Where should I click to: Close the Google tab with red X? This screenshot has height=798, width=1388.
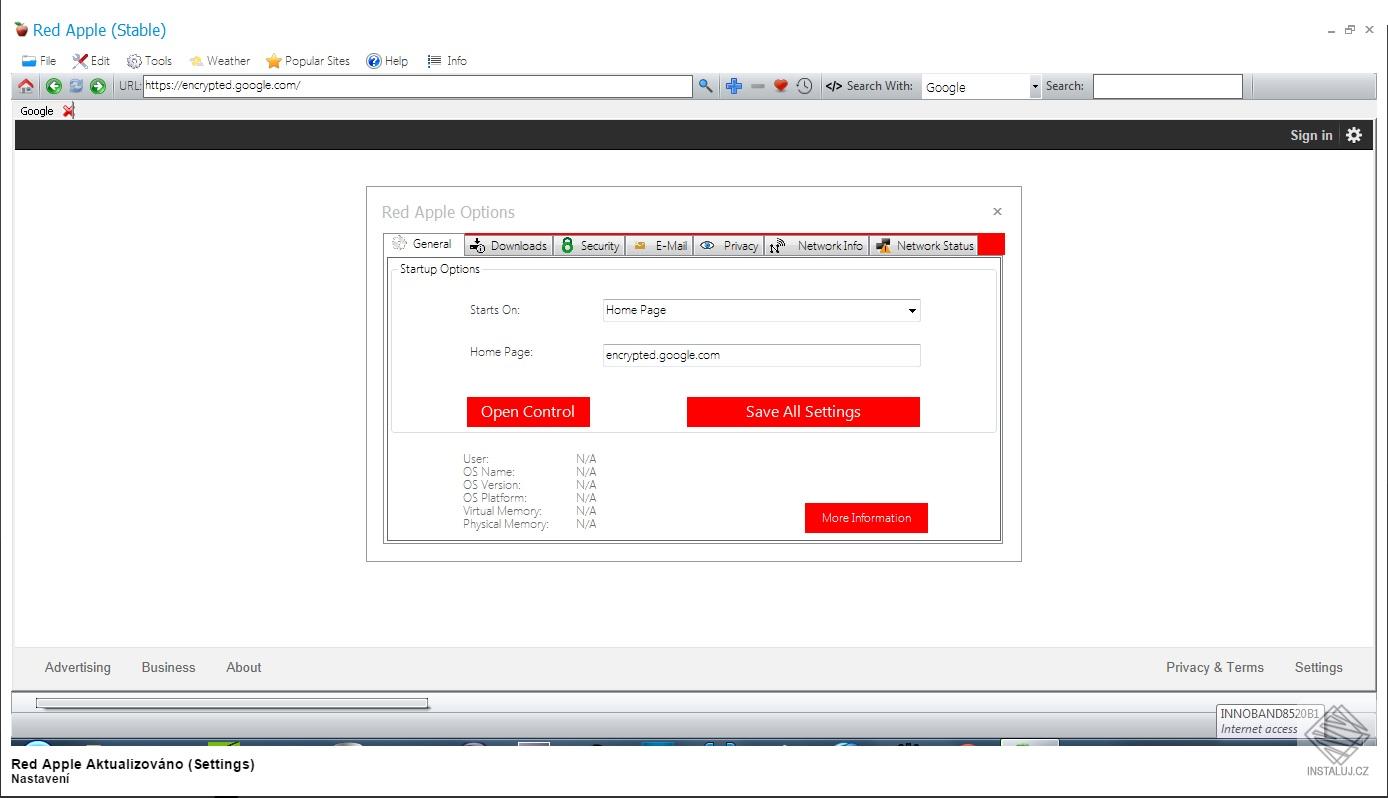tap(68, 111)
